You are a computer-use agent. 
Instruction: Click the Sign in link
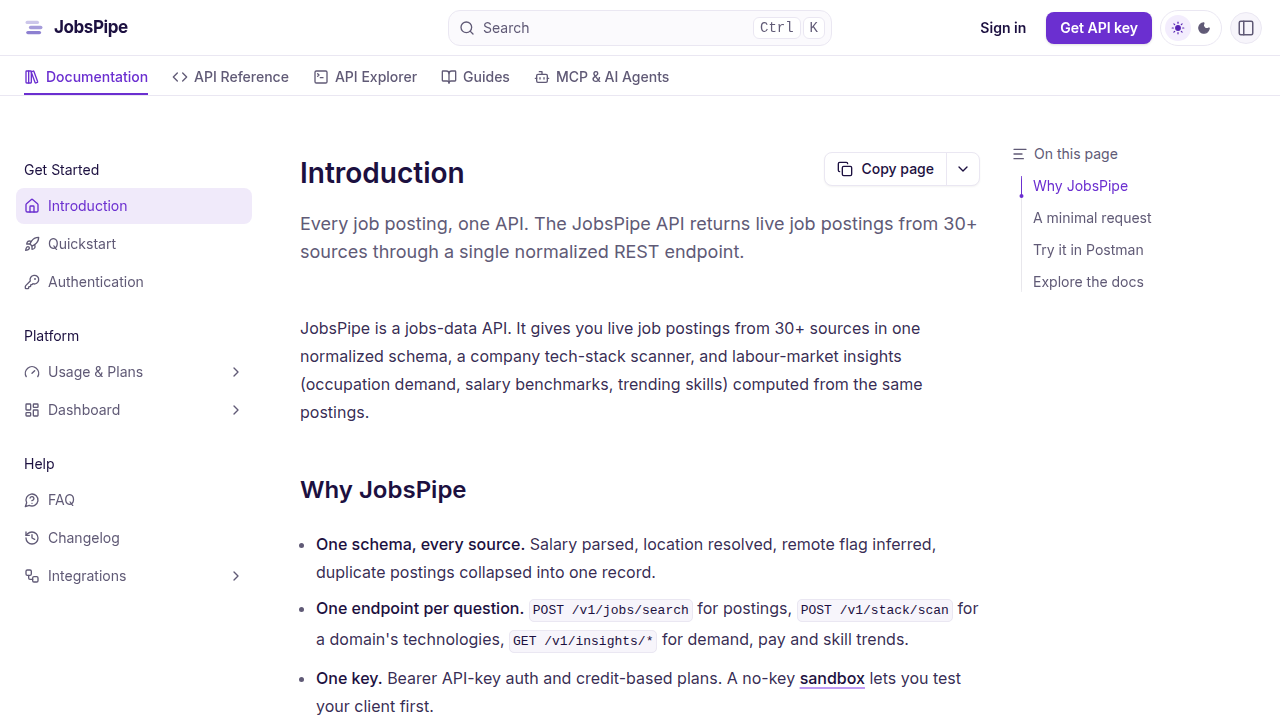tap(1003, 28)
